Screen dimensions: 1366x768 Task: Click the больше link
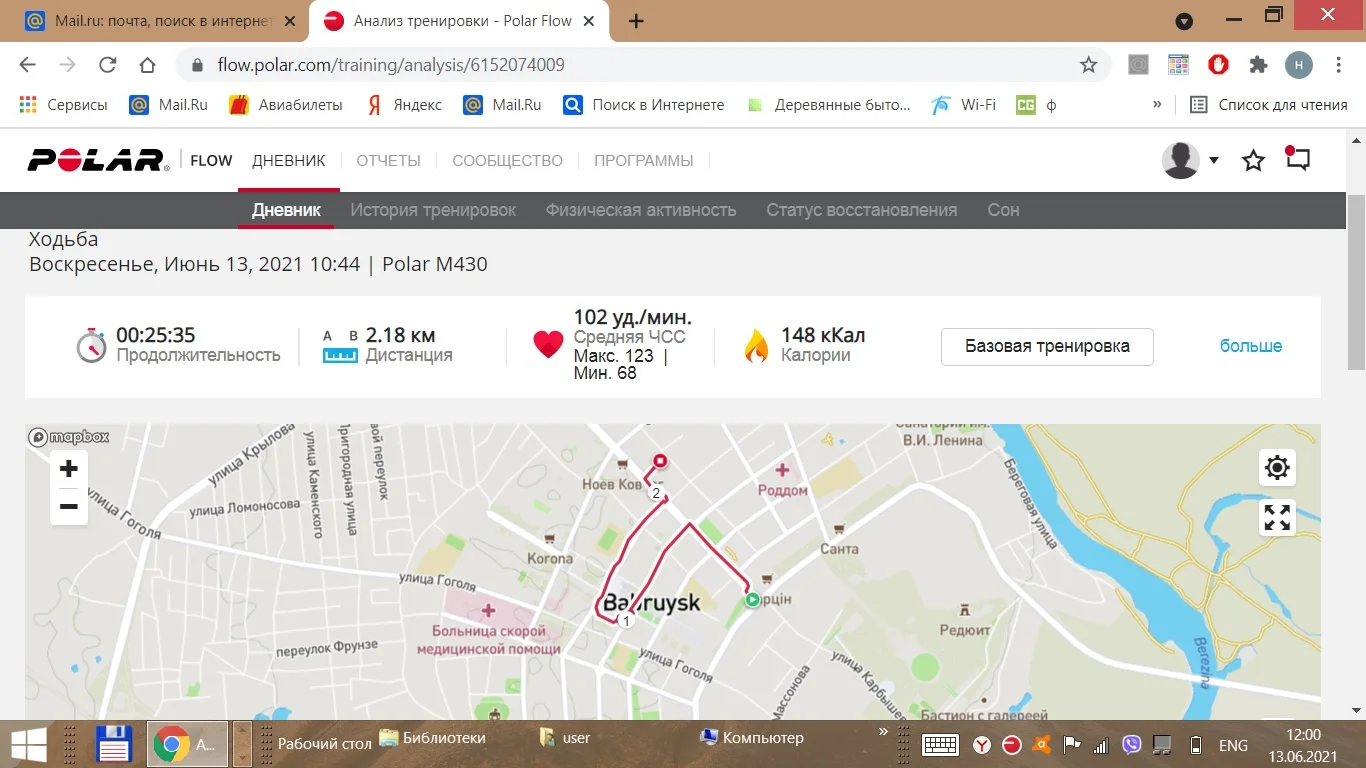coord(1251,346)
